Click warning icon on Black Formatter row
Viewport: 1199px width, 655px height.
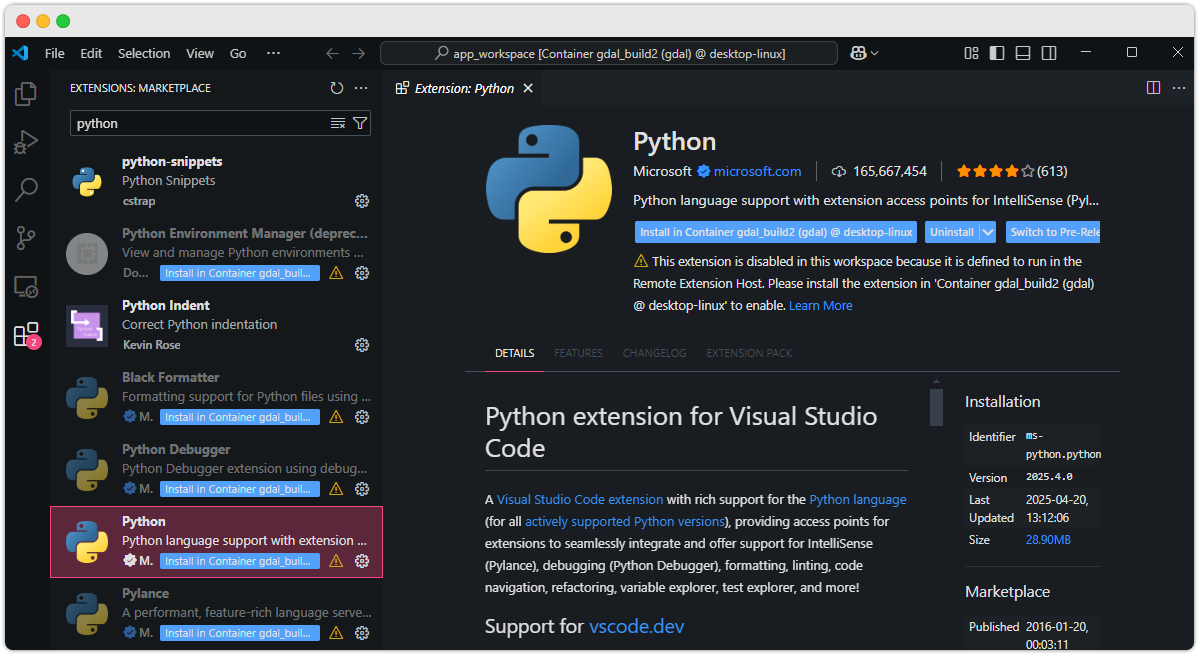[x=336, y=417]
